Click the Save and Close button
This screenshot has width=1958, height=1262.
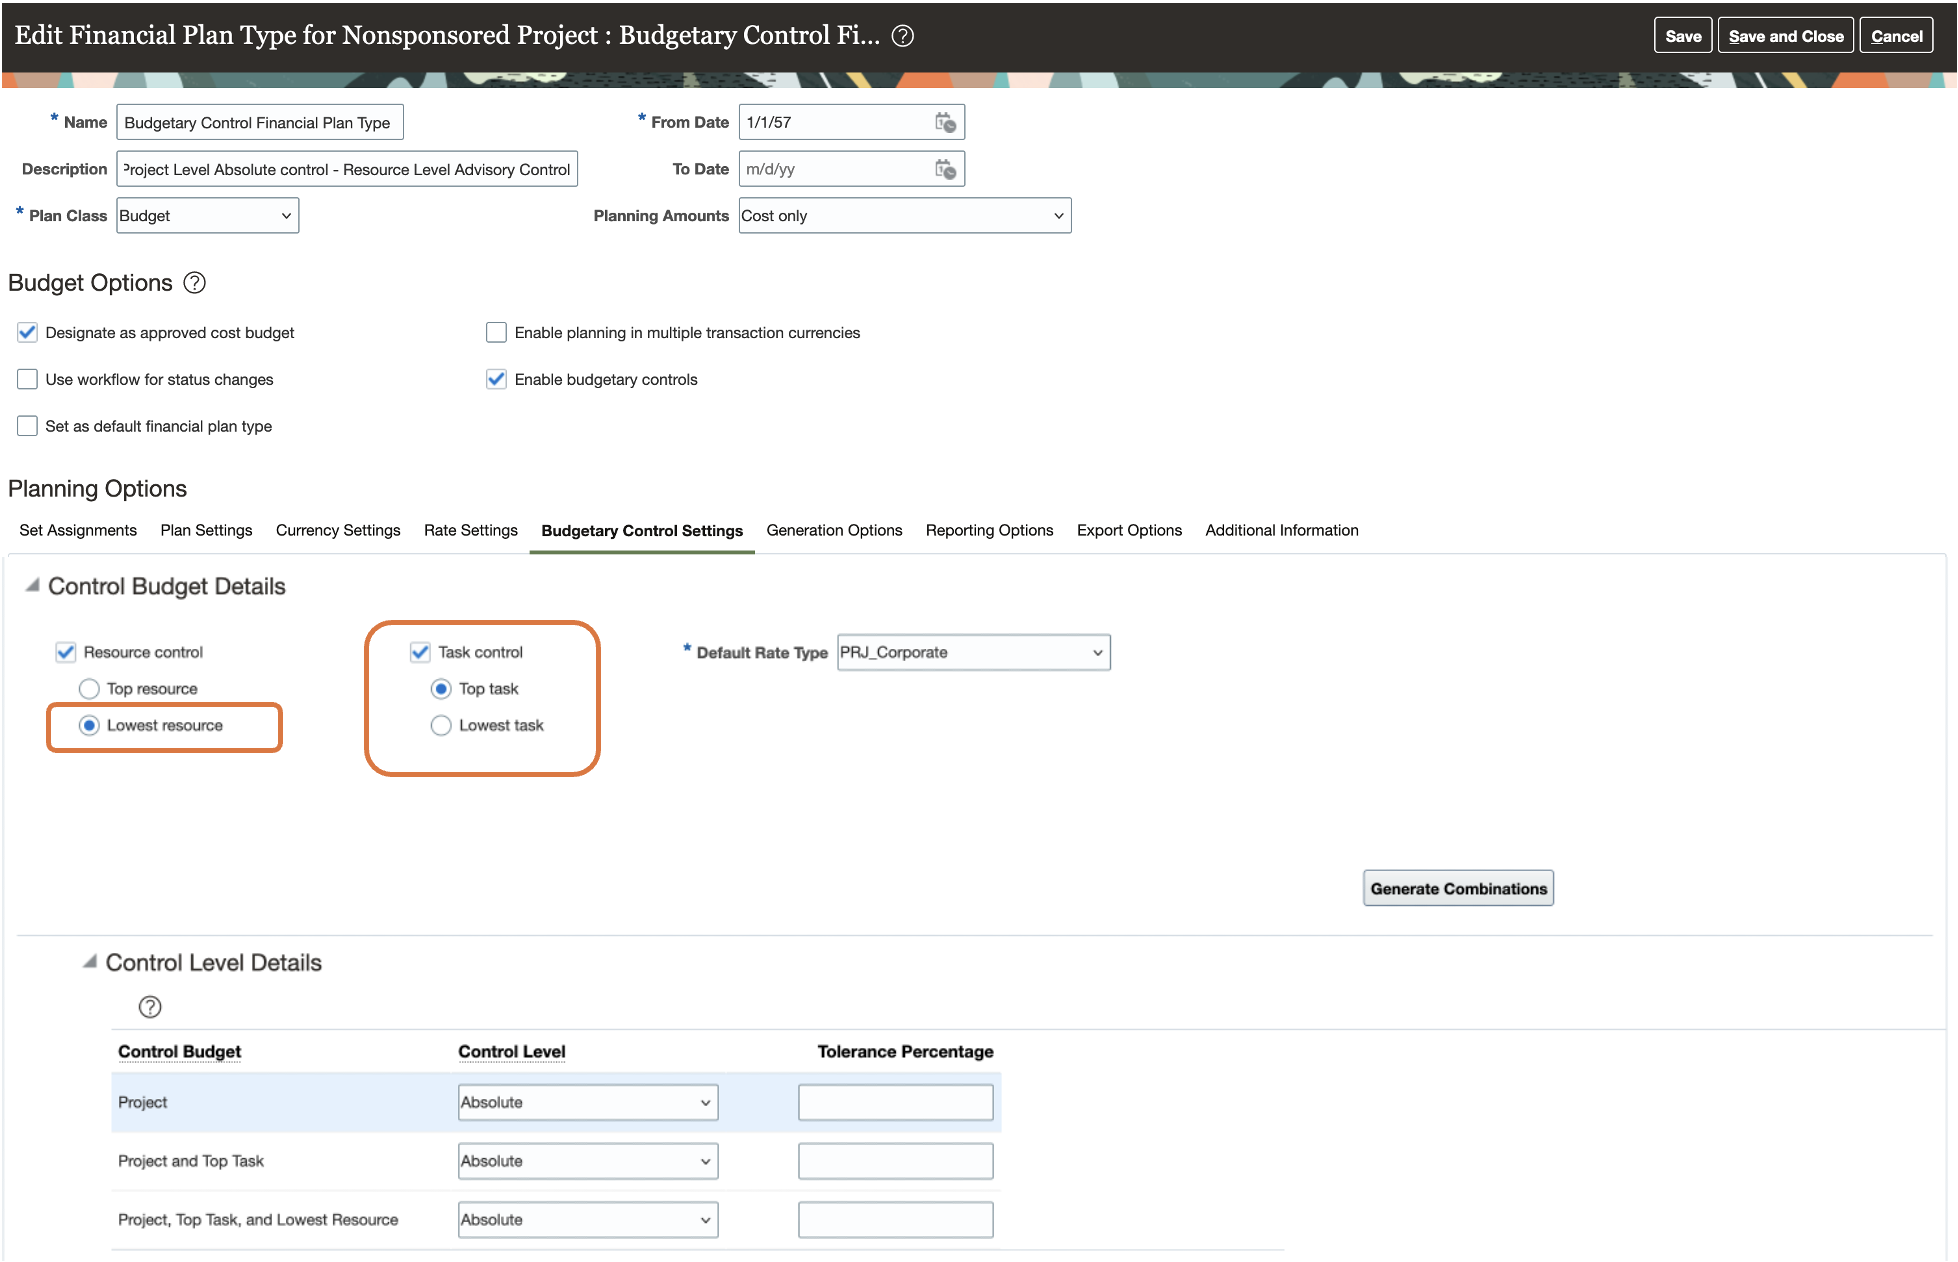pyautogui.click(x=1785, y=36)
